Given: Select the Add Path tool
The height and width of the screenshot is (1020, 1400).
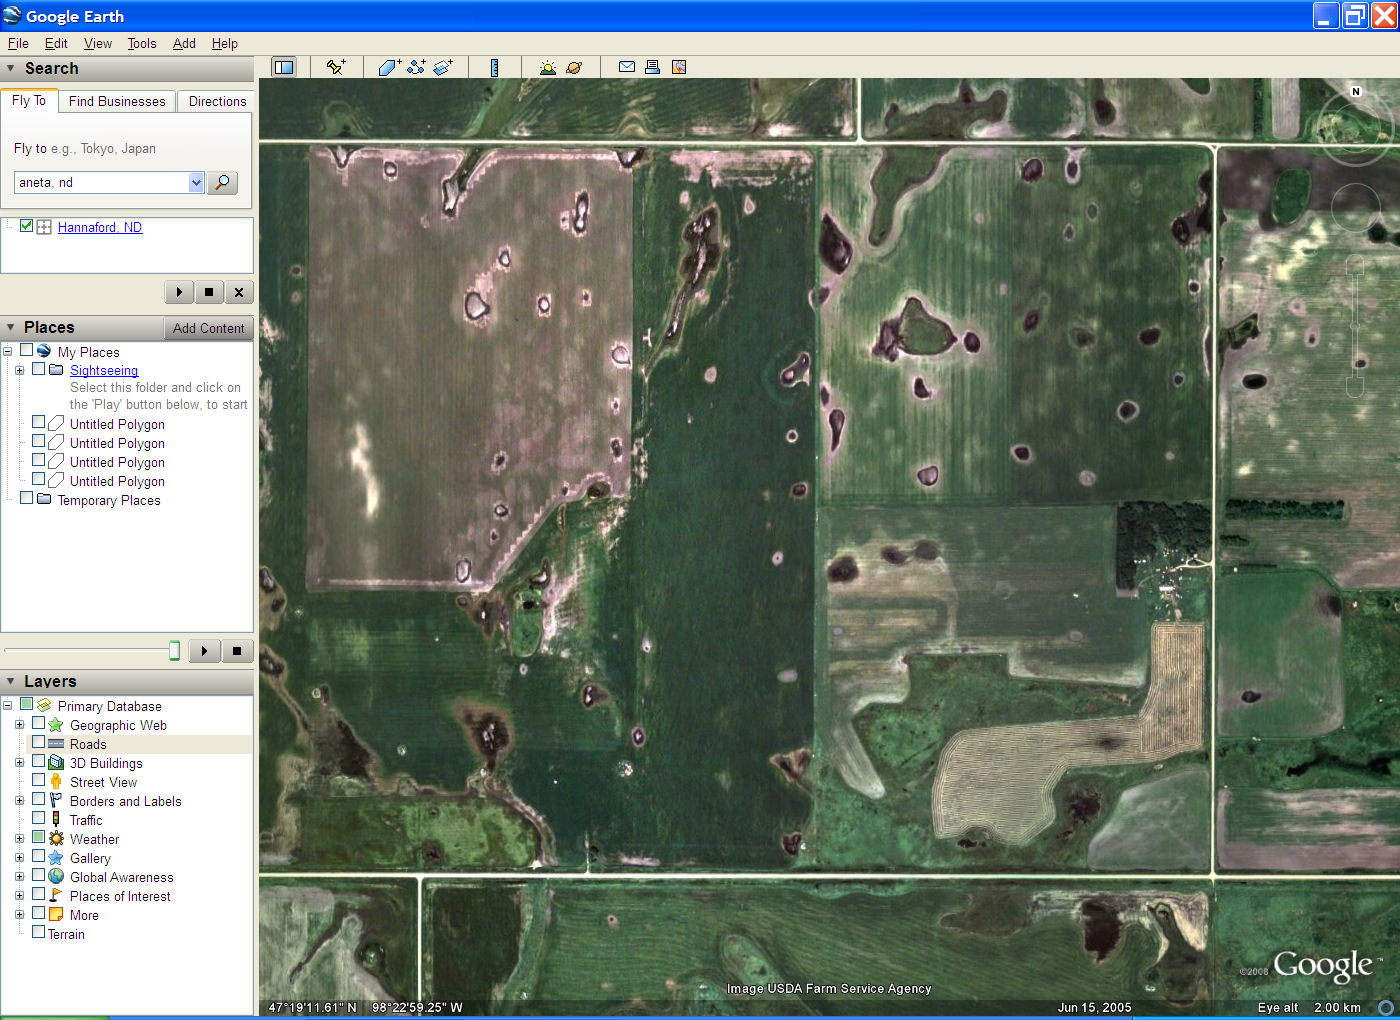Looking at the screenshot, I should 416,67.
